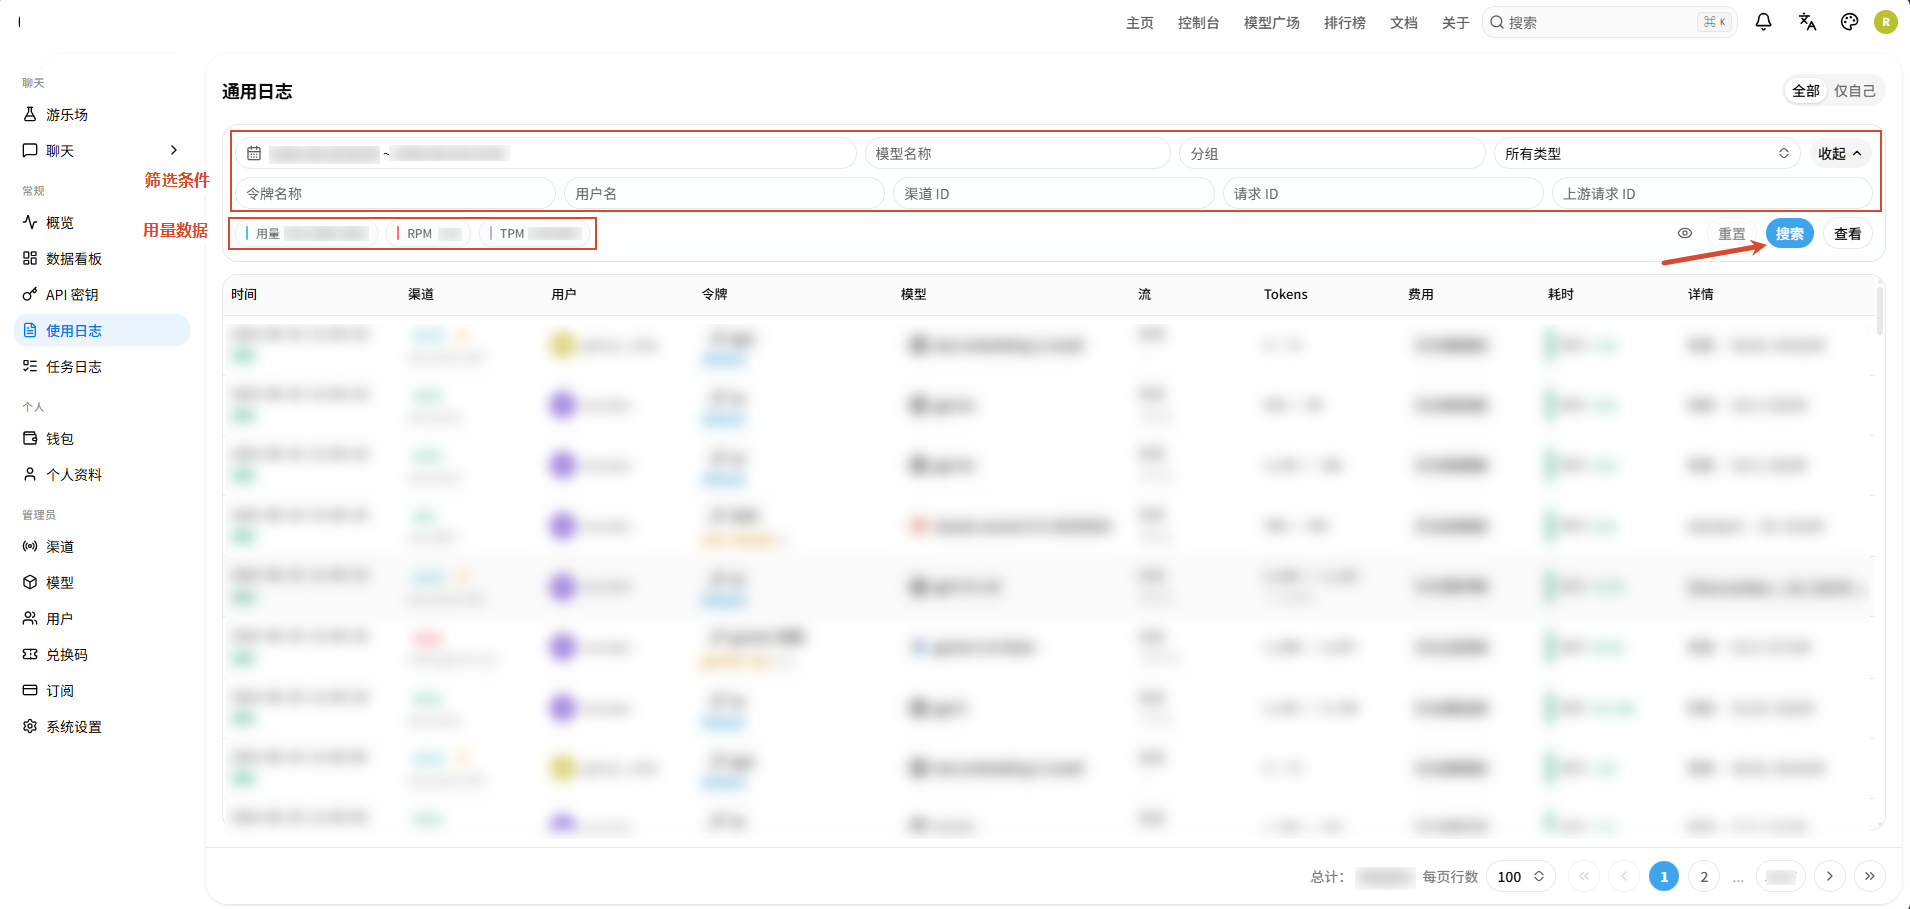
Task: Open 排行榜 in top navigation
Action: pyautogui.click(x=1345, y=23)
